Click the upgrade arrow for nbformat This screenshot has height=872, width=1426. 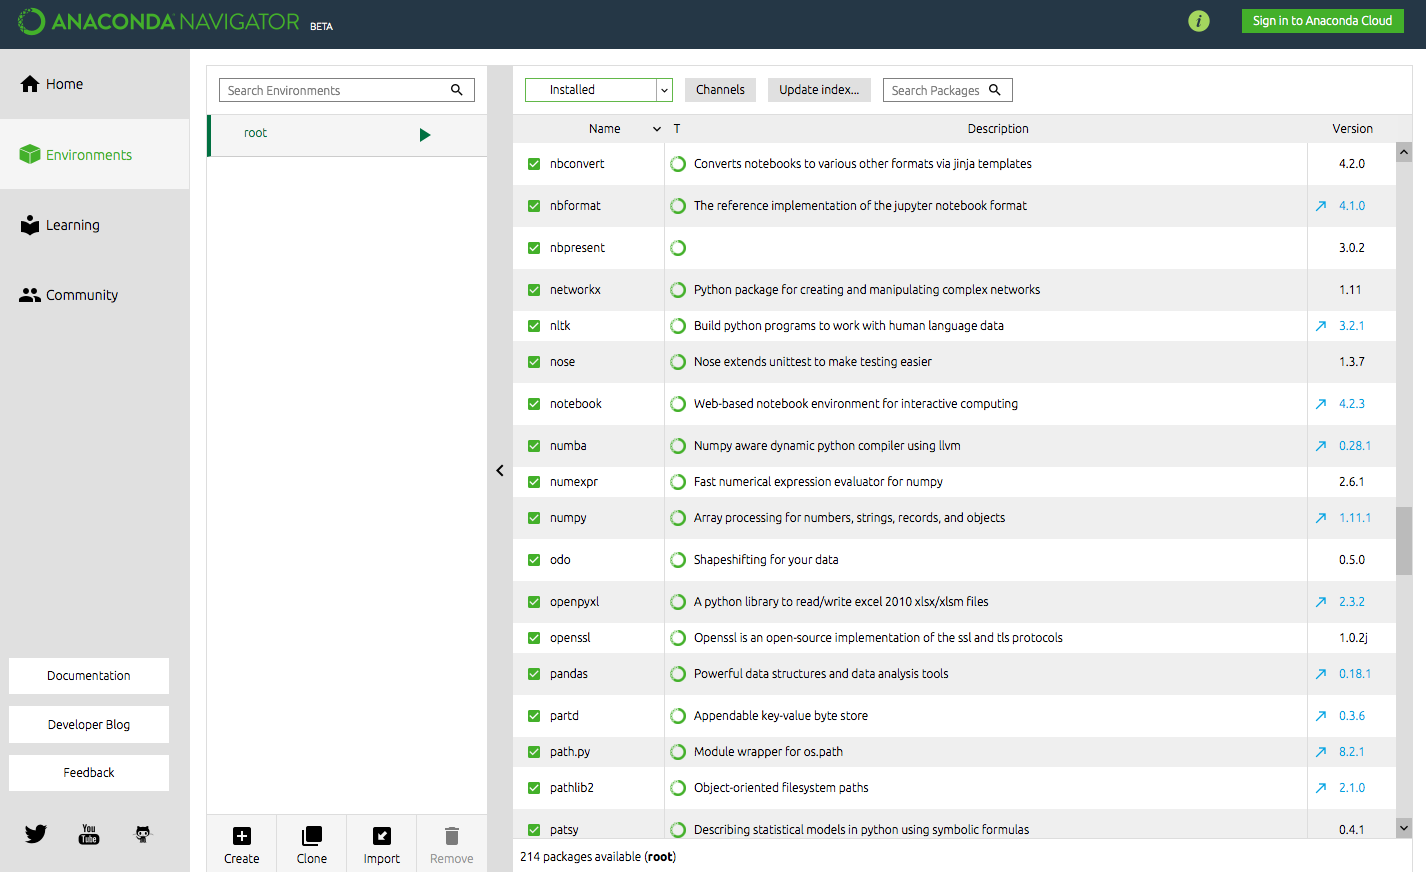pos(1321,206)
